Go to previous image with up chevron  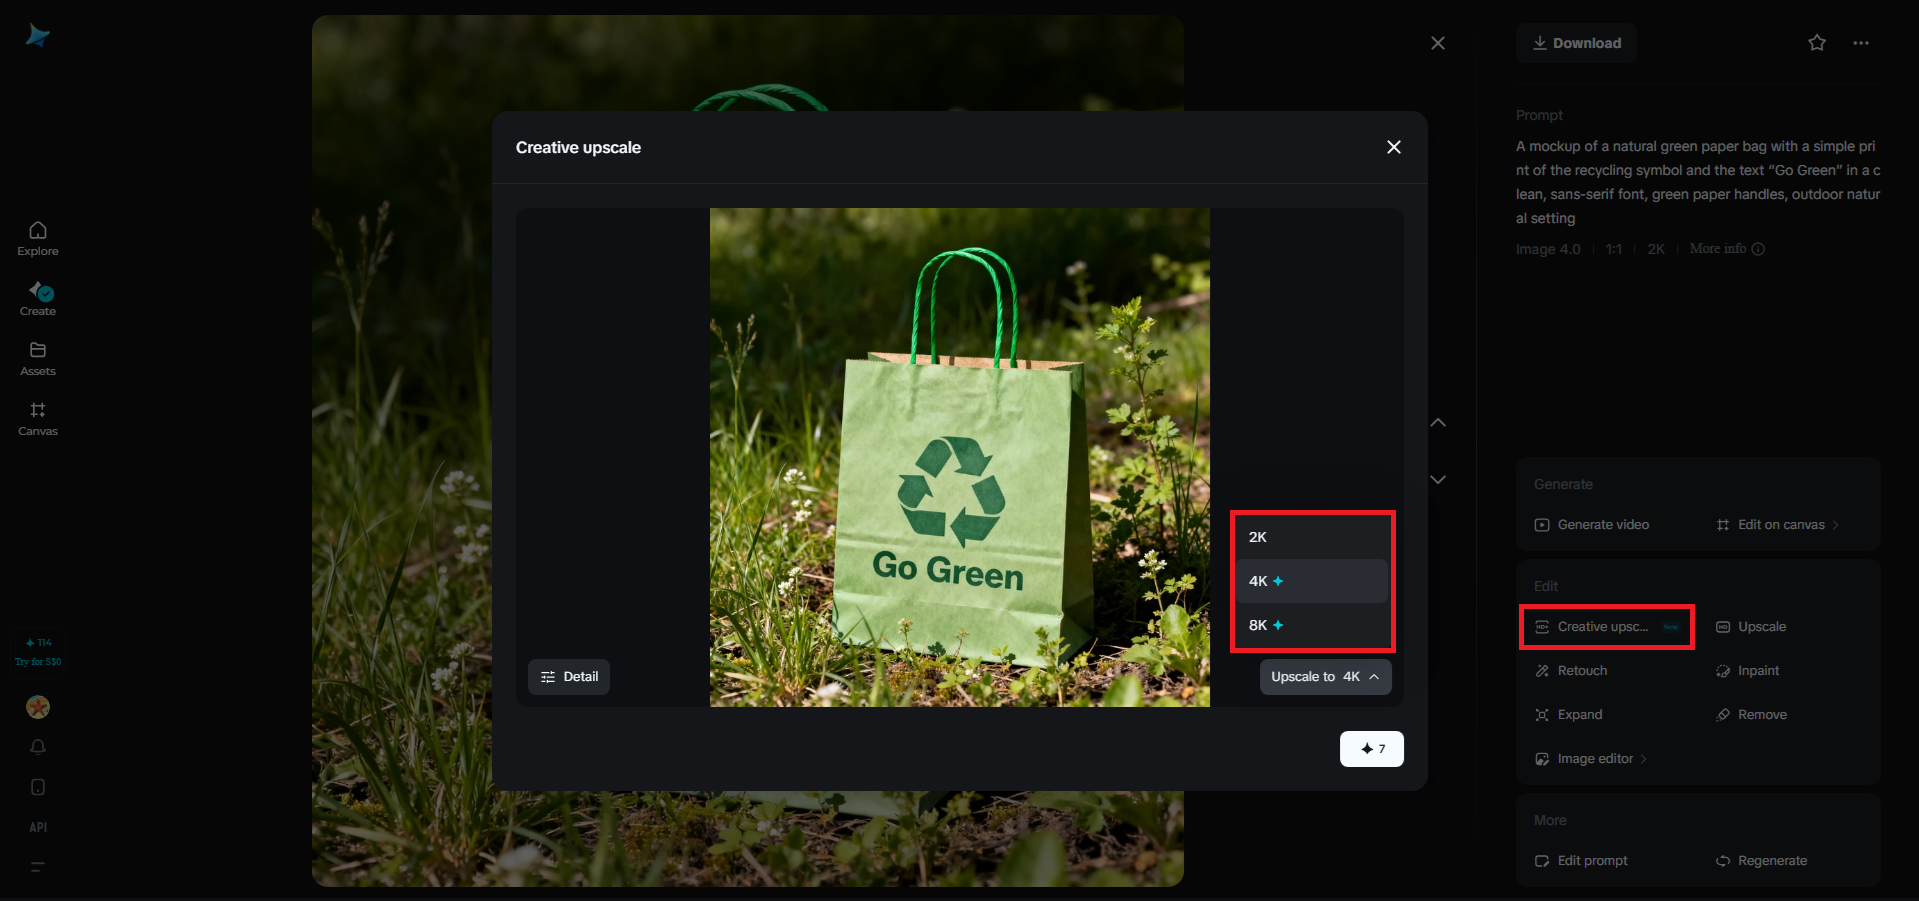[1438, 423]
